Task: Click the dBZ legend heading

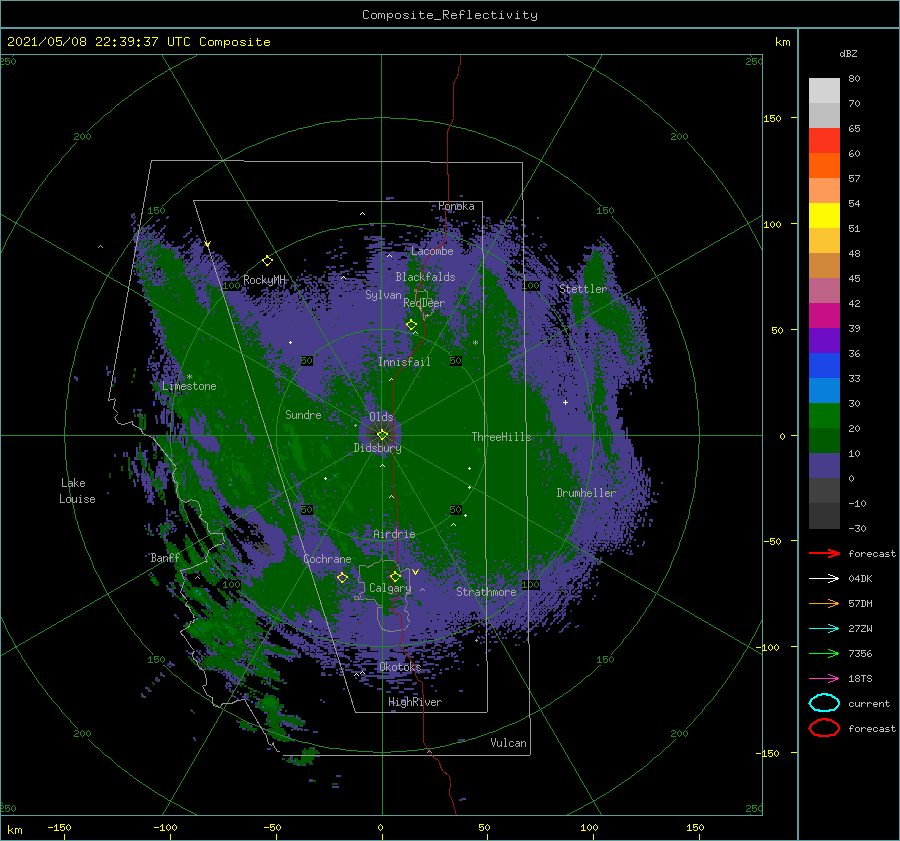Action: point(848,53)
